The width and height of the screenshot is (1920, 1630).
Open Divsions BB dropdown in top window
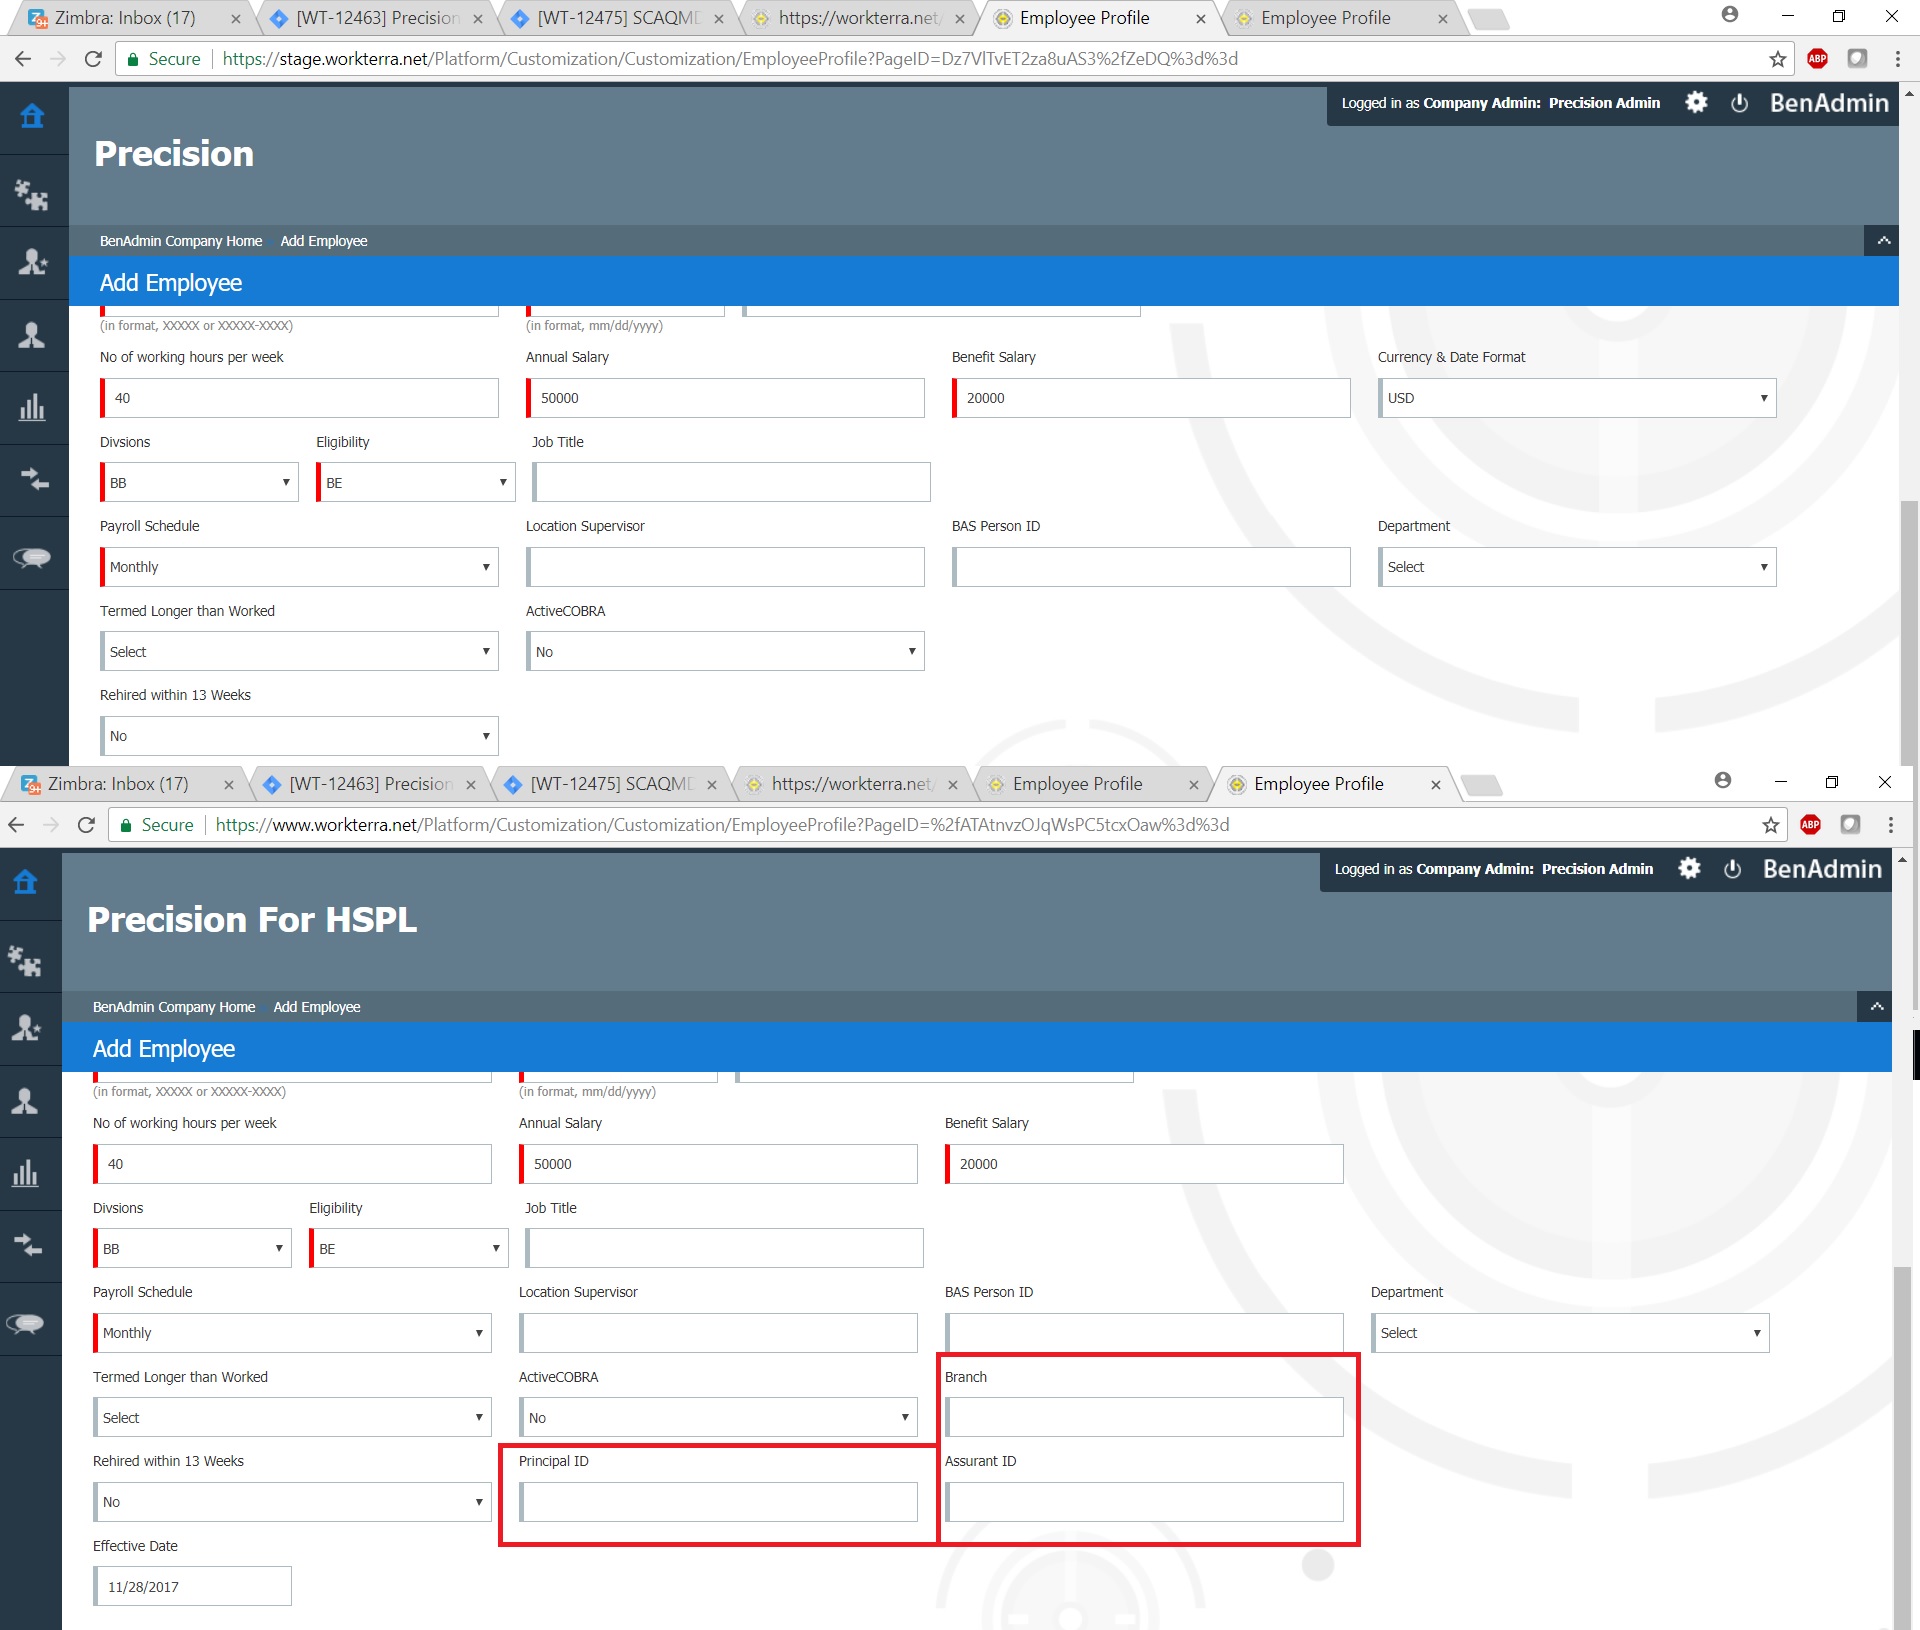(x=199, y=482)
